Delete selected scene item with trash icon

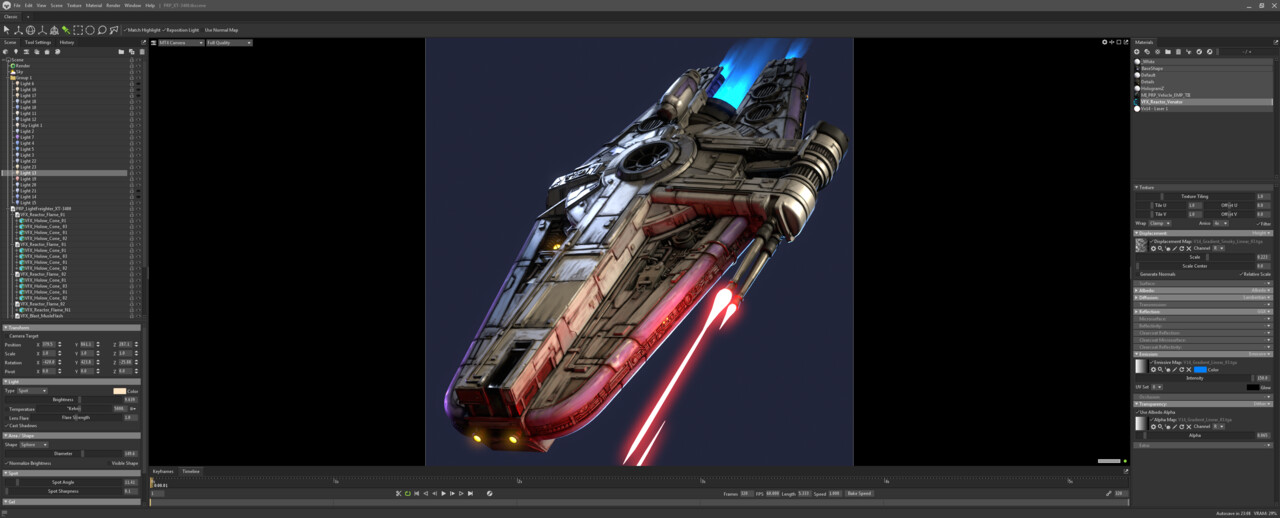pos(142,52)
